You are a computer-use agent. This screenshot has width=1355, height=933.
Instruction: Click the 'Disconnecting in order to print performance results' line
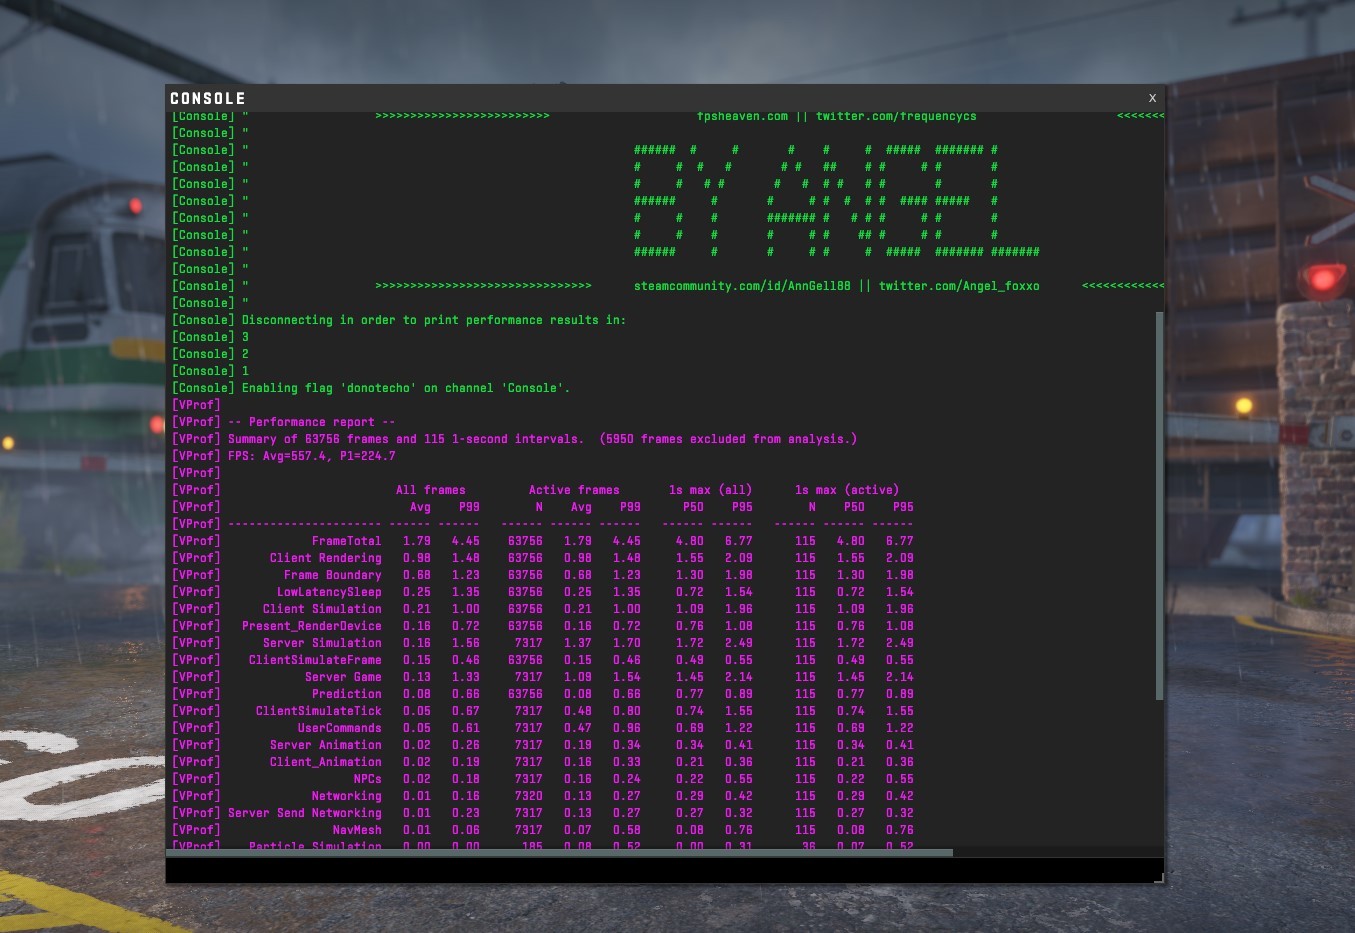(399, 320)
